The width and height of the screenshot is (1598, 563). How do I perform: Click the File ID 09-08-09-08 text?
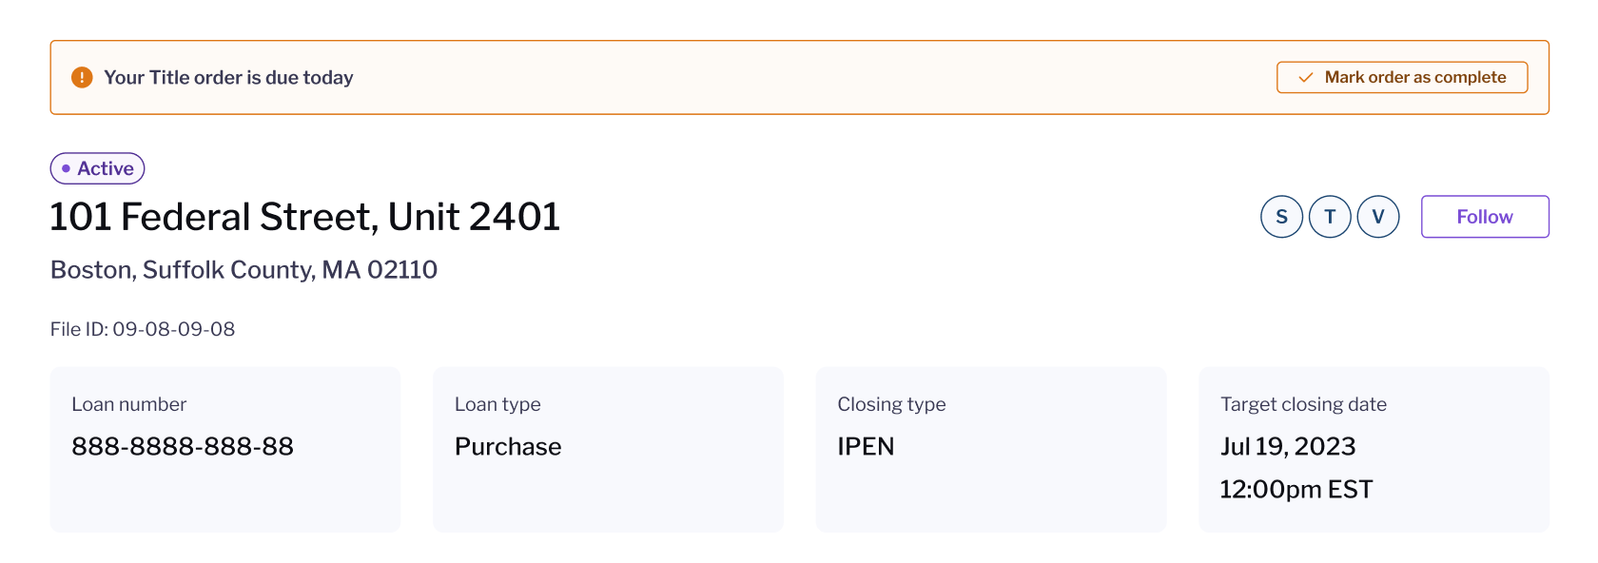coord(143,329)
